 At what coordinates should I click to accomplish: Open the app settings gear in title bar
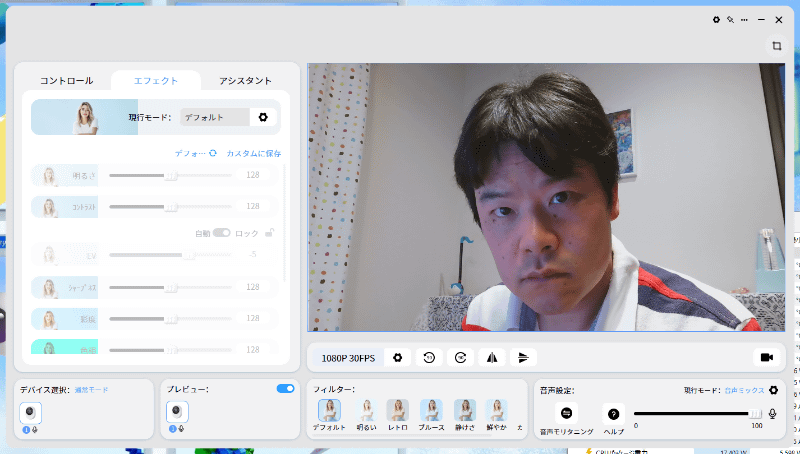tap(716, 19)
